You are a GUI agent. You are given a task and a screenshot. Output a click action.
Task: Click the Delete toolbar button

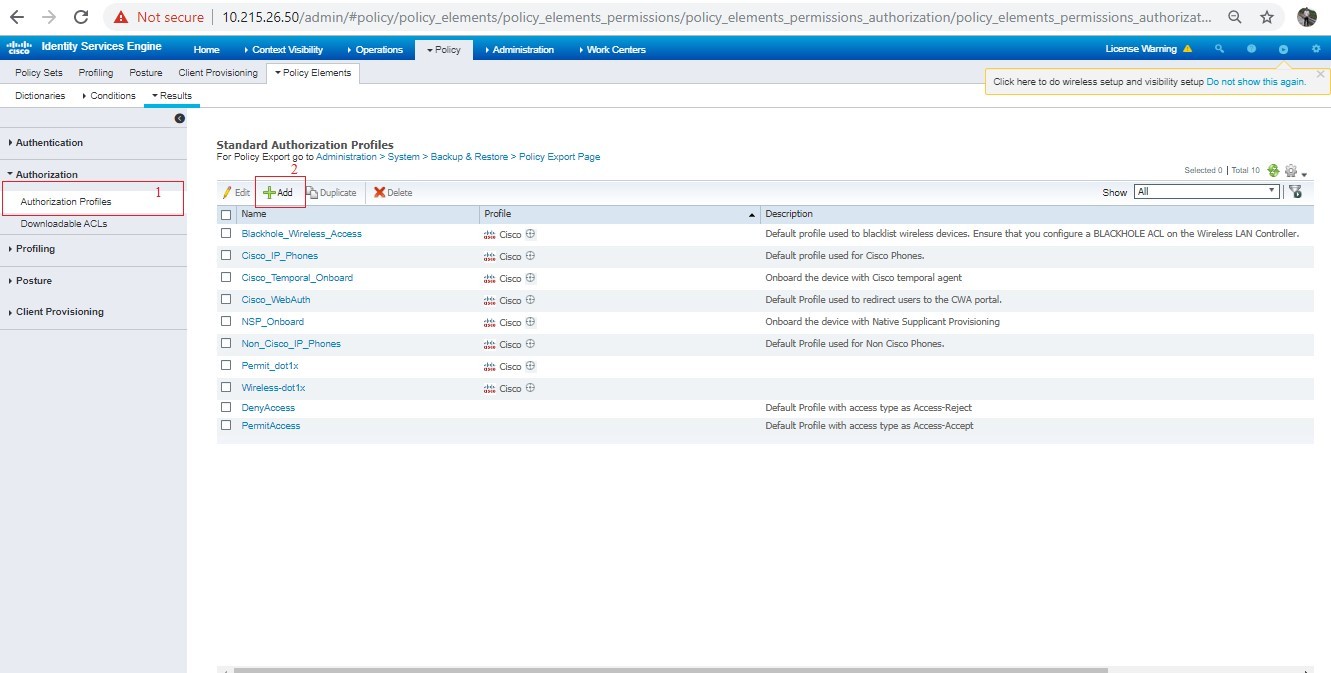393,192
